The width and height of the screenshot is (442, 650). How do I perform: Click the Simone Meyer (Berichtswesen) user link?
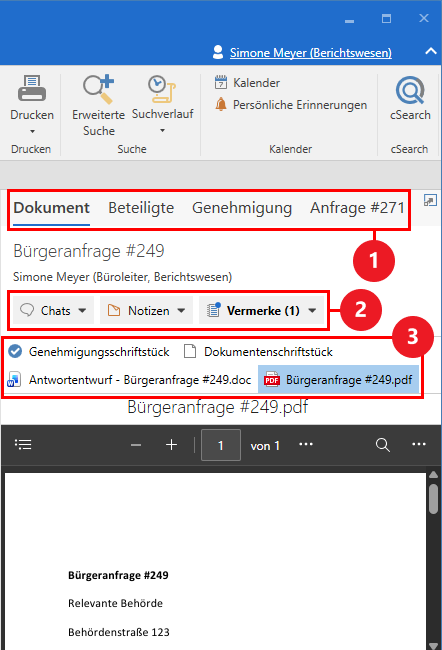pos(310,53)
